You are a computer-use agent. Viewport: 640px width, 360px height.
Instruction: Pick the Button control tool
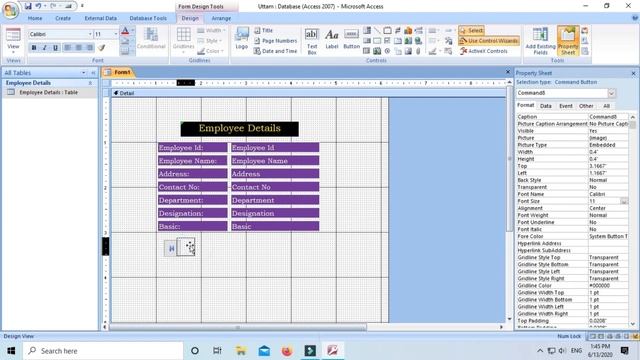[351, 39]
